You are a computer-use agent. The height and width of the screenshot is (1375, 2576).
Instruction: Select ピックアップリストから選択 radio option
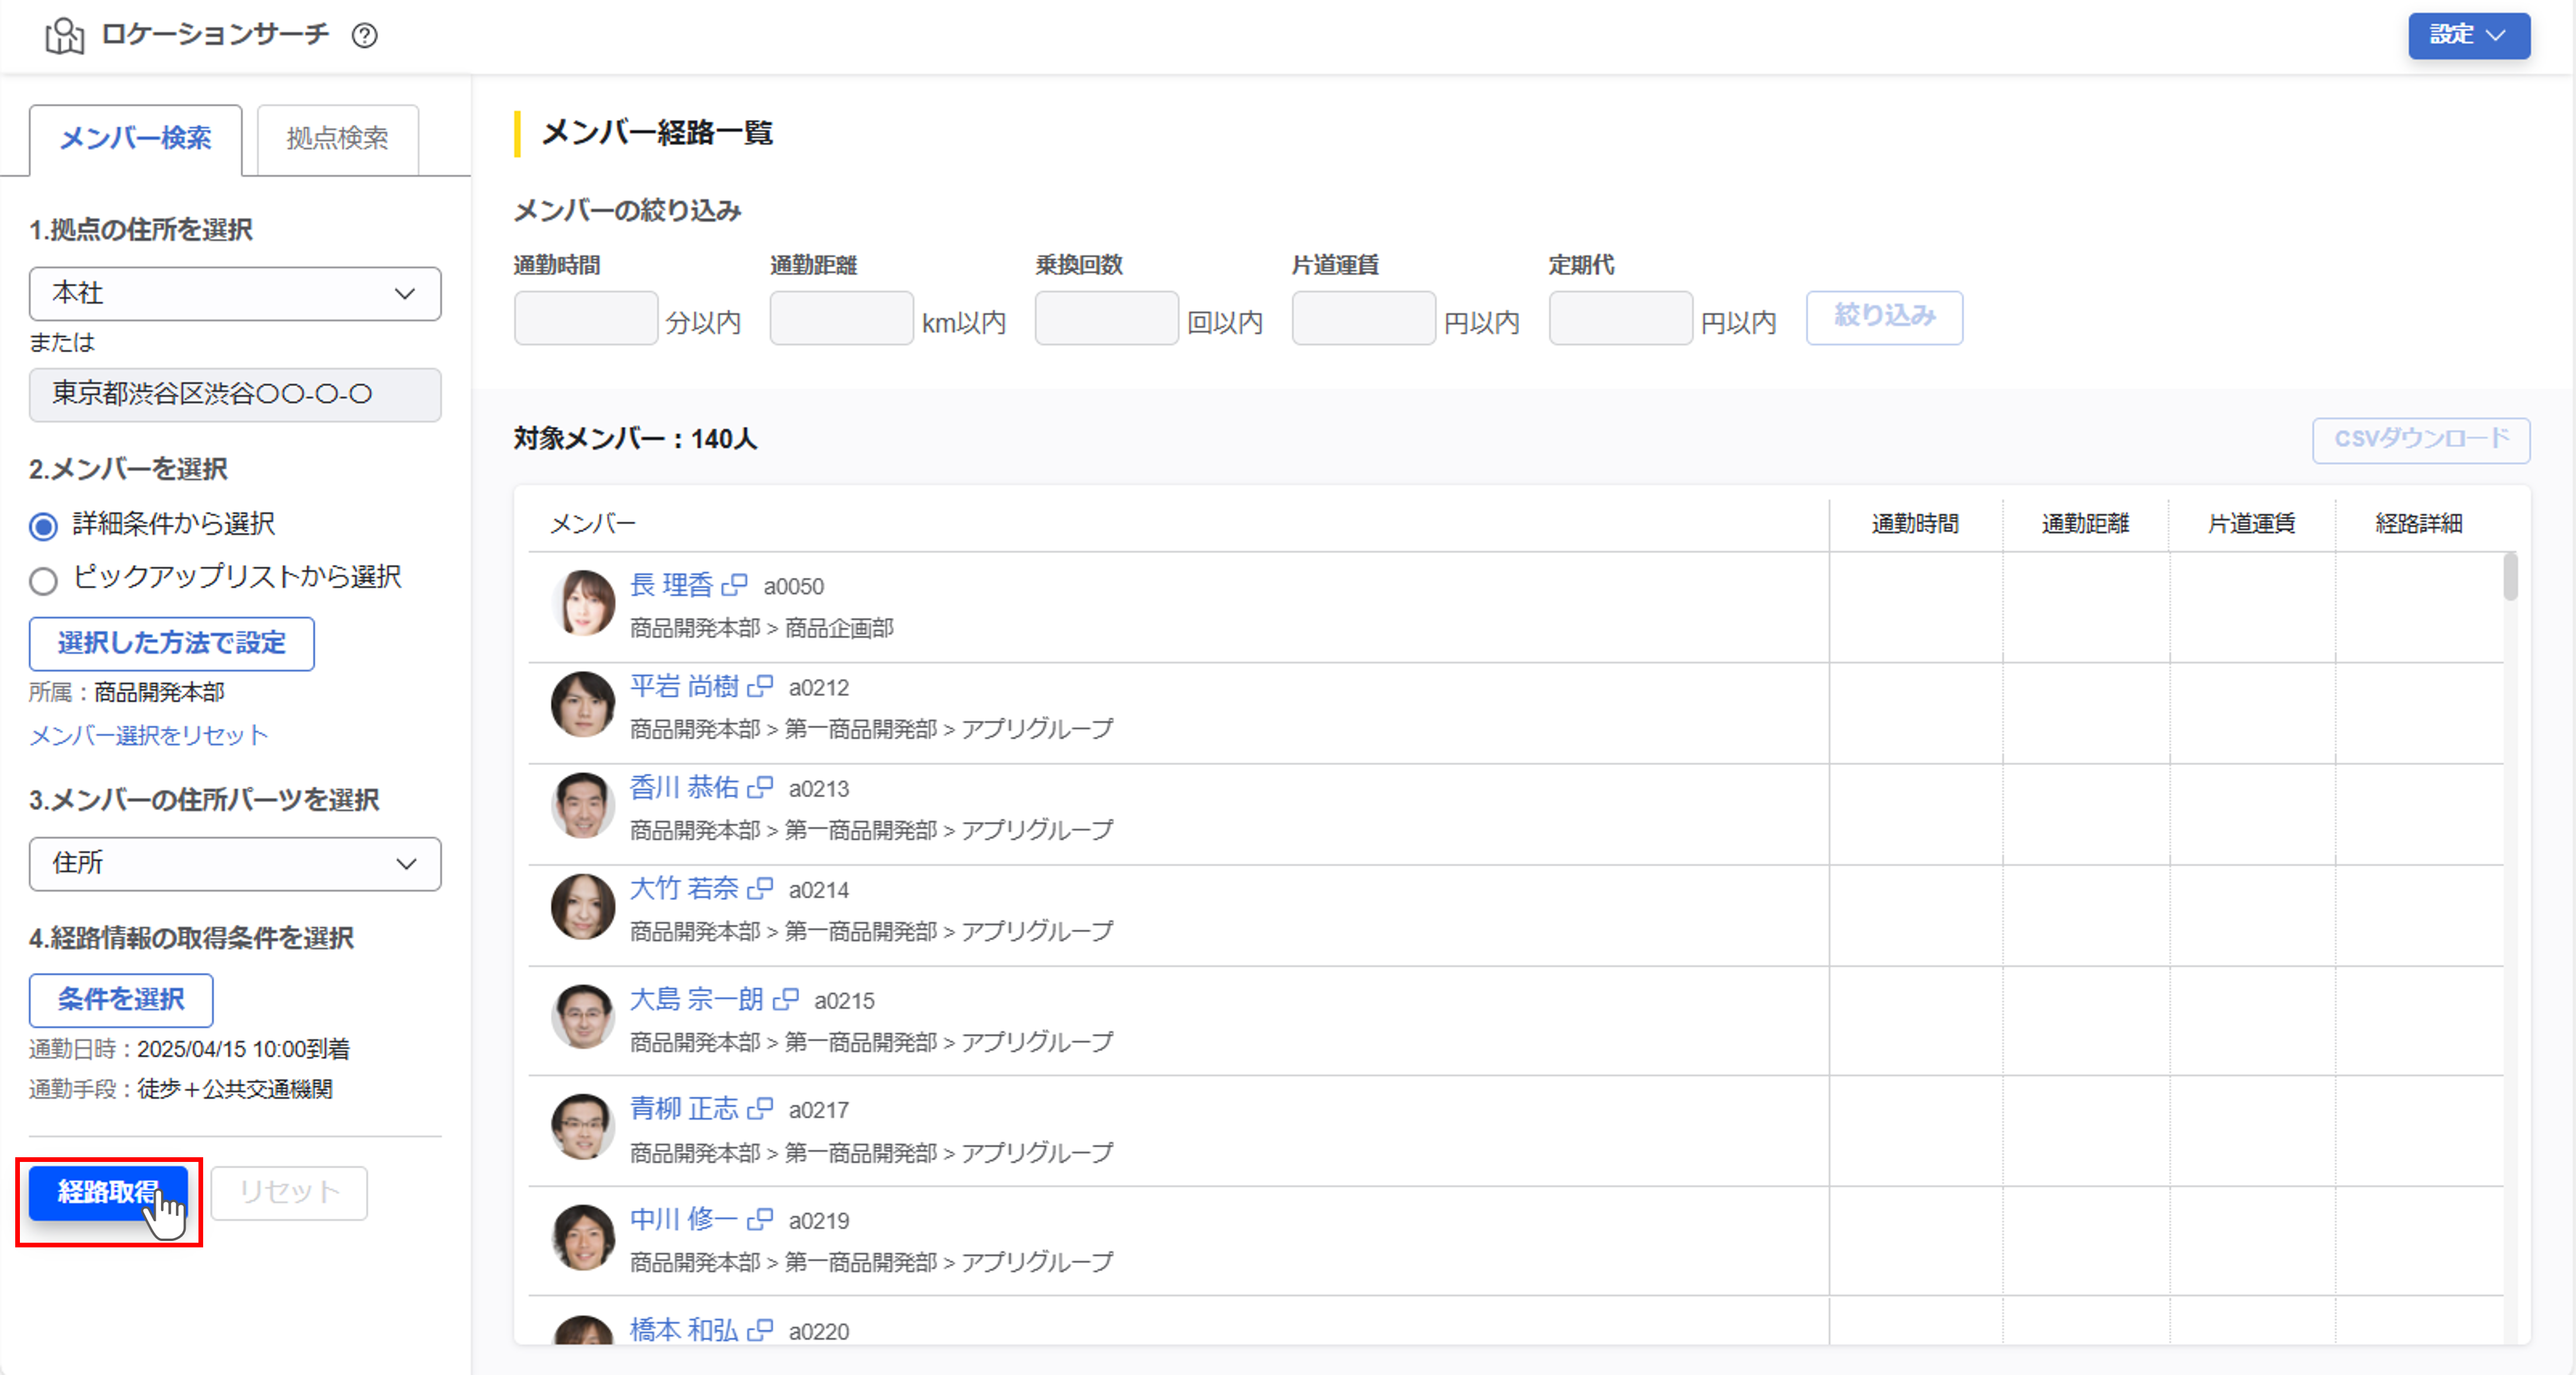[43, 580]
